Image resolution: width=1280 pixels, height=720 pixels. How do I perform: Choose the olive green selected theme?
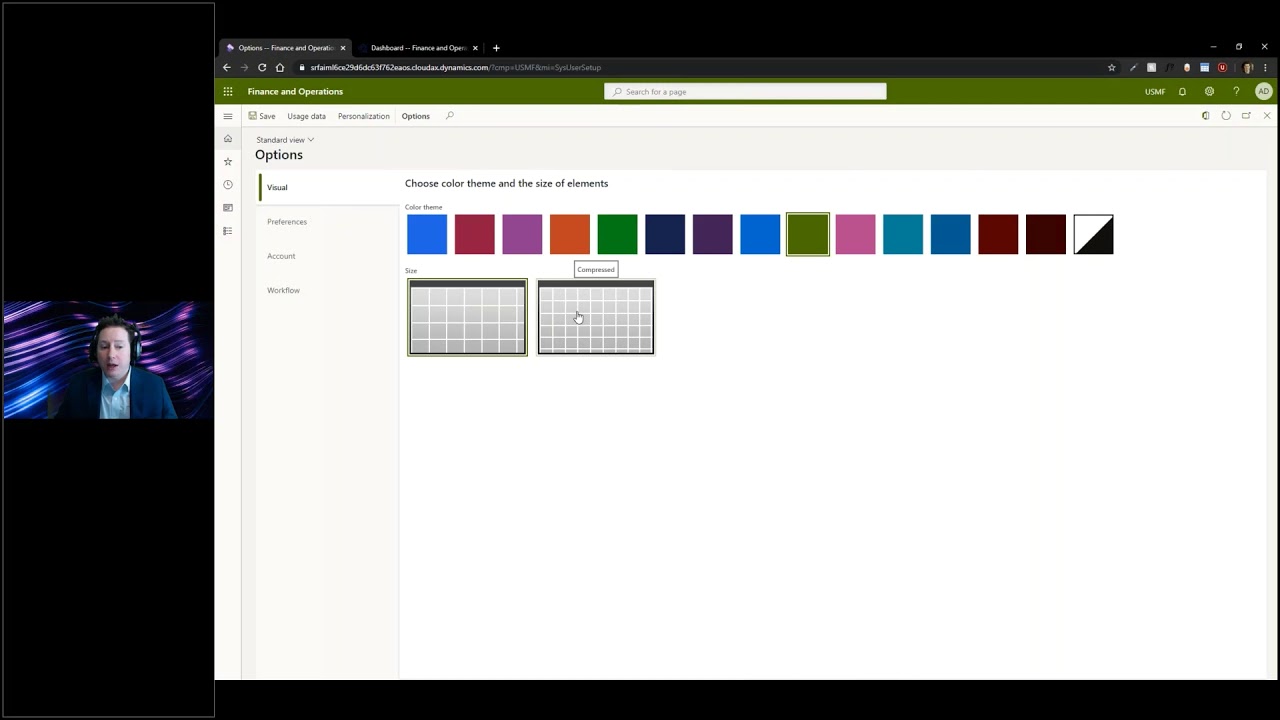(x=808, y=234)
